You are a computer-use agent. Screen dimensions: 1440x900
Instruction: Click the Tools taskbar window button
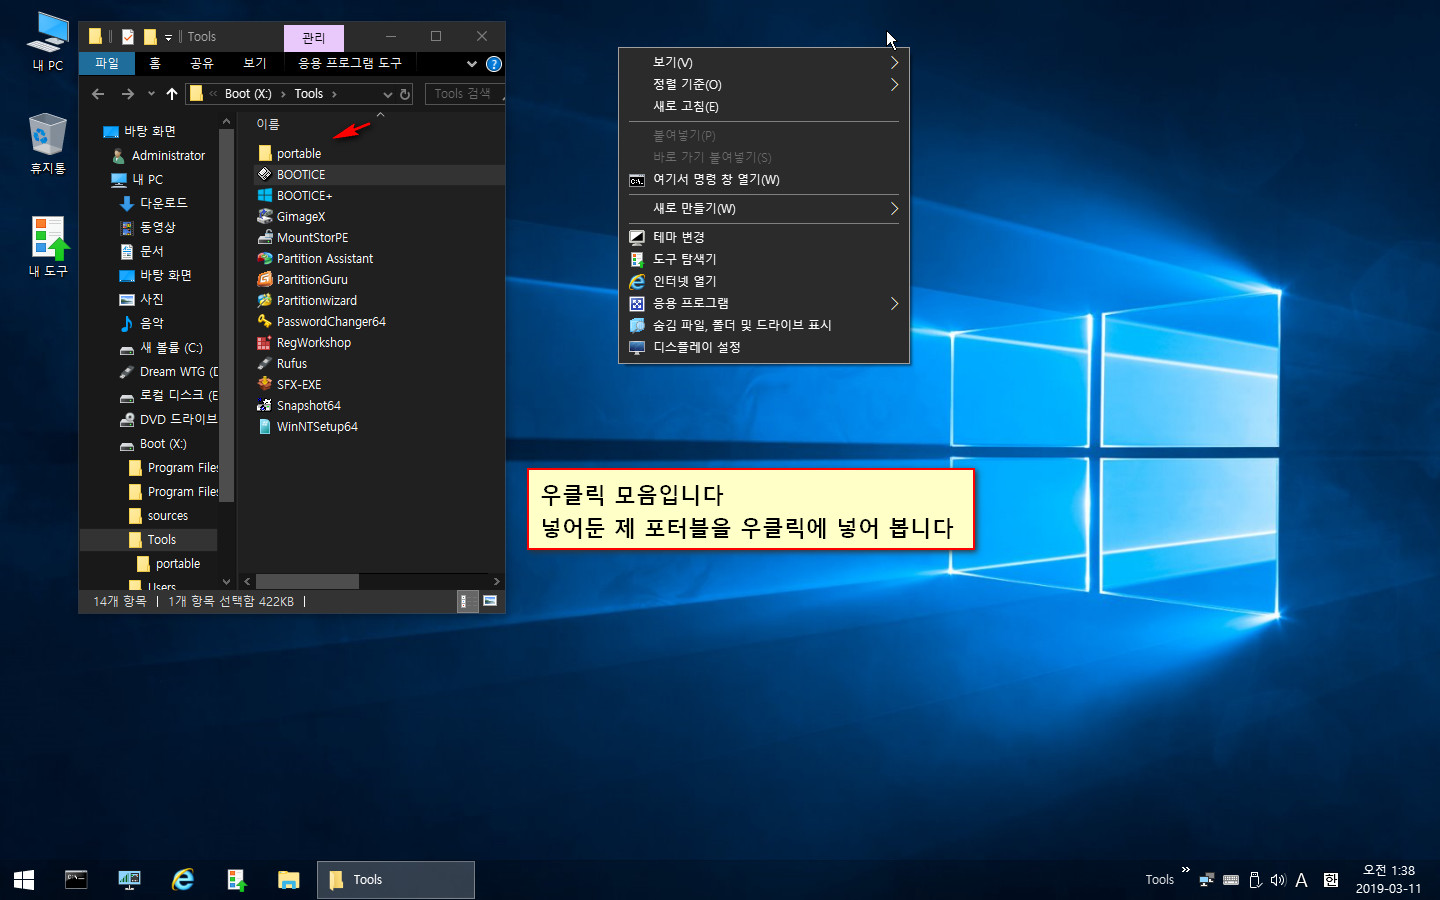click(396, 880)
